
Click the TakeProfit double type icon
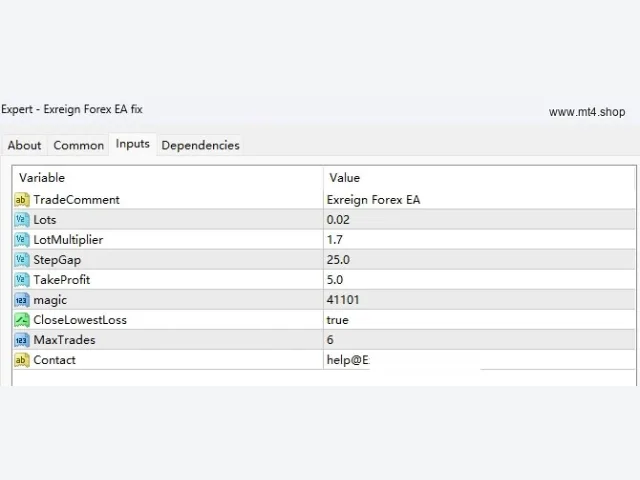click(x=22, y=280)
